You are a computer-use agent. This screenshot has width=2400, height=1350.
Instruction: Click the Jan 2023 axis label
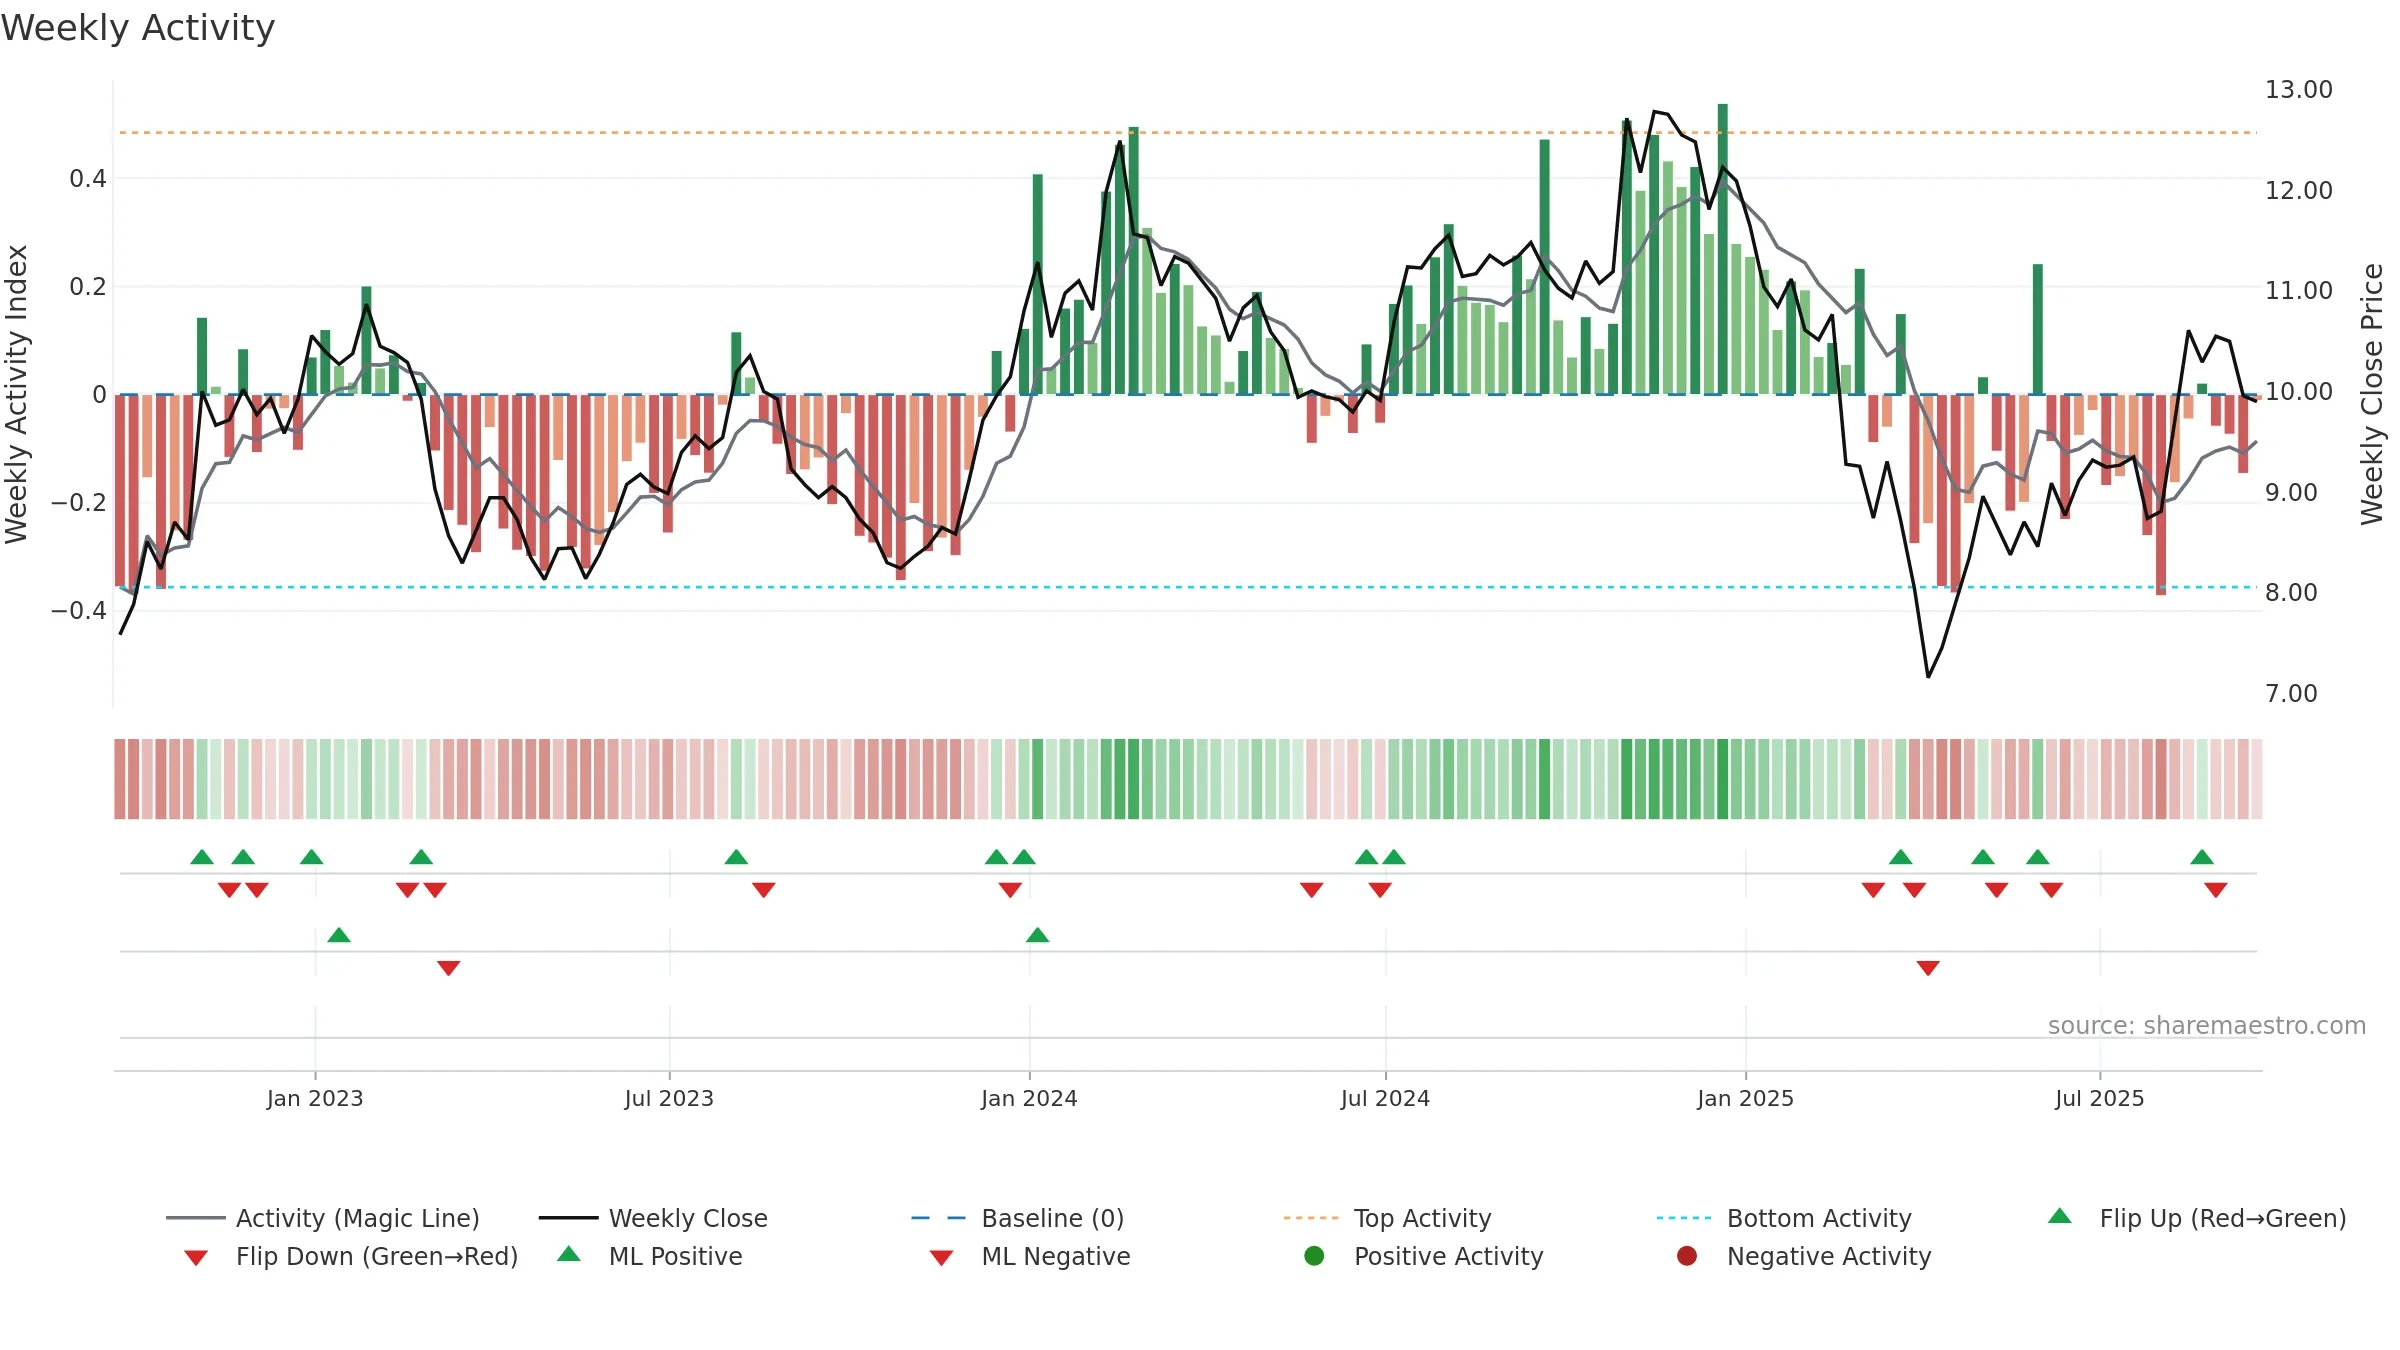tap(315, 1099)
